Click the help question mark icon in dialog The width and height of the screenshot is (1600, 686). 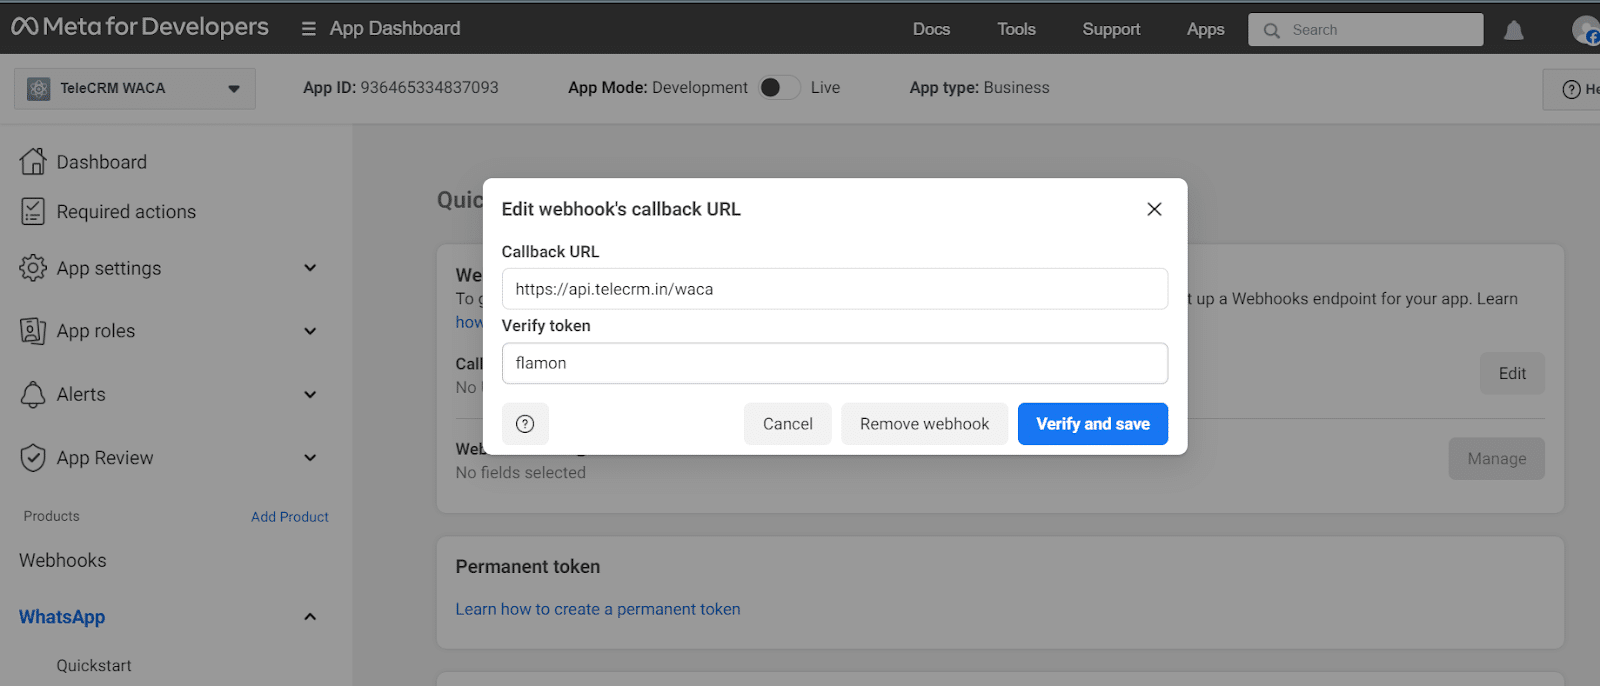(525, 424)
